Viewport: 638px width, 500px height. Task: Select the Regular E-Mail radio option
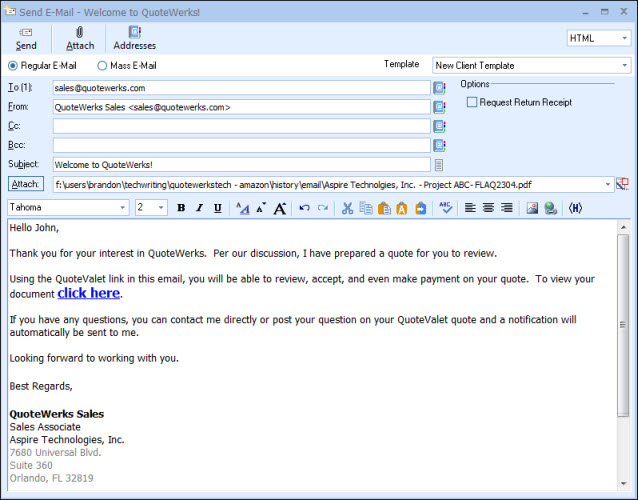click(x=13, y=66)
